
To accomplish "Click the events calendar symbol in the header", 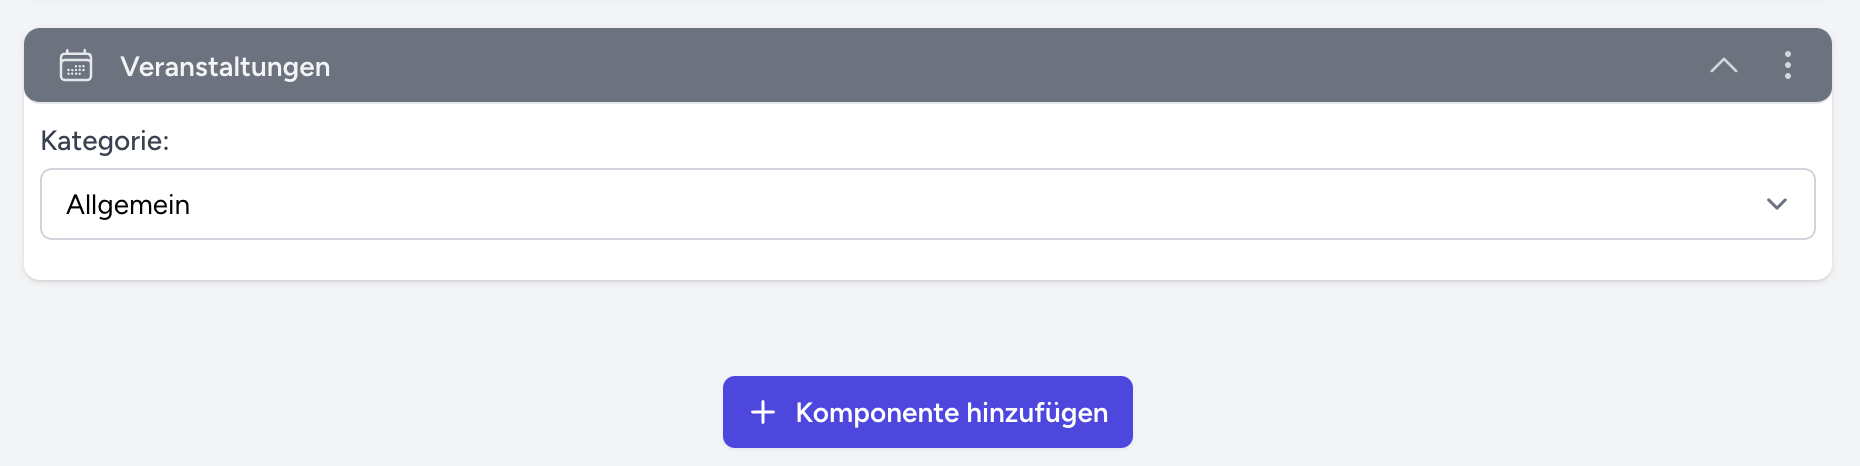I will [76, 66].
